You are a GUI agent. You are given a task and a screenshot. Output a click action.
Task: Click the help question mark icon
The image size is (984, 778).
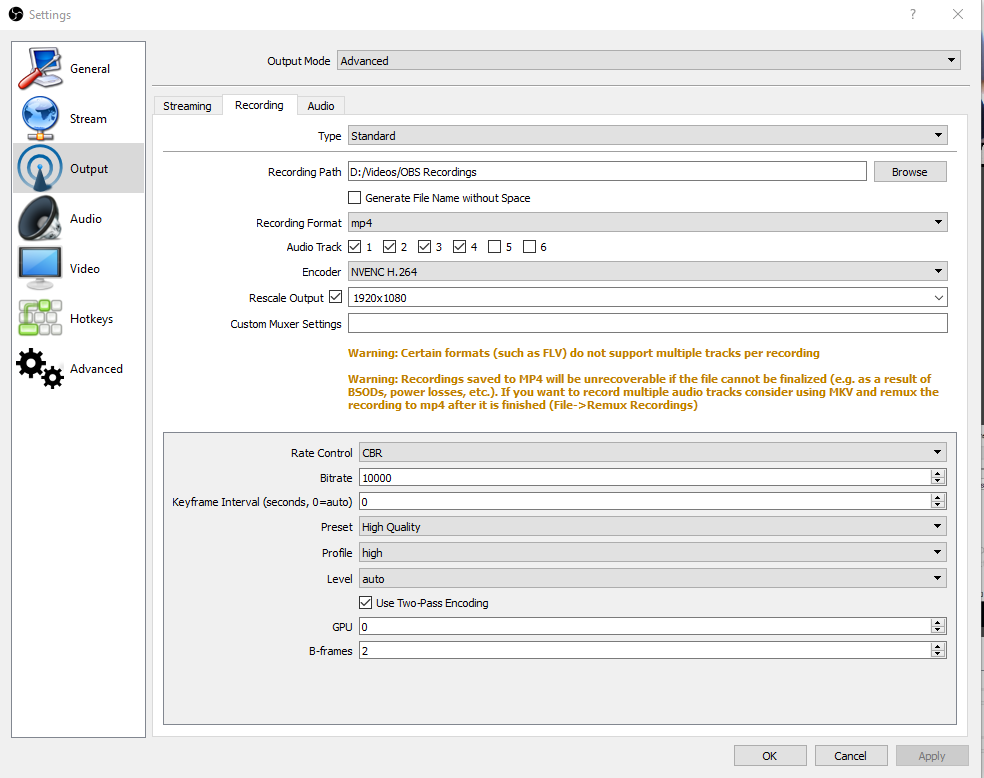coord(912,14)
